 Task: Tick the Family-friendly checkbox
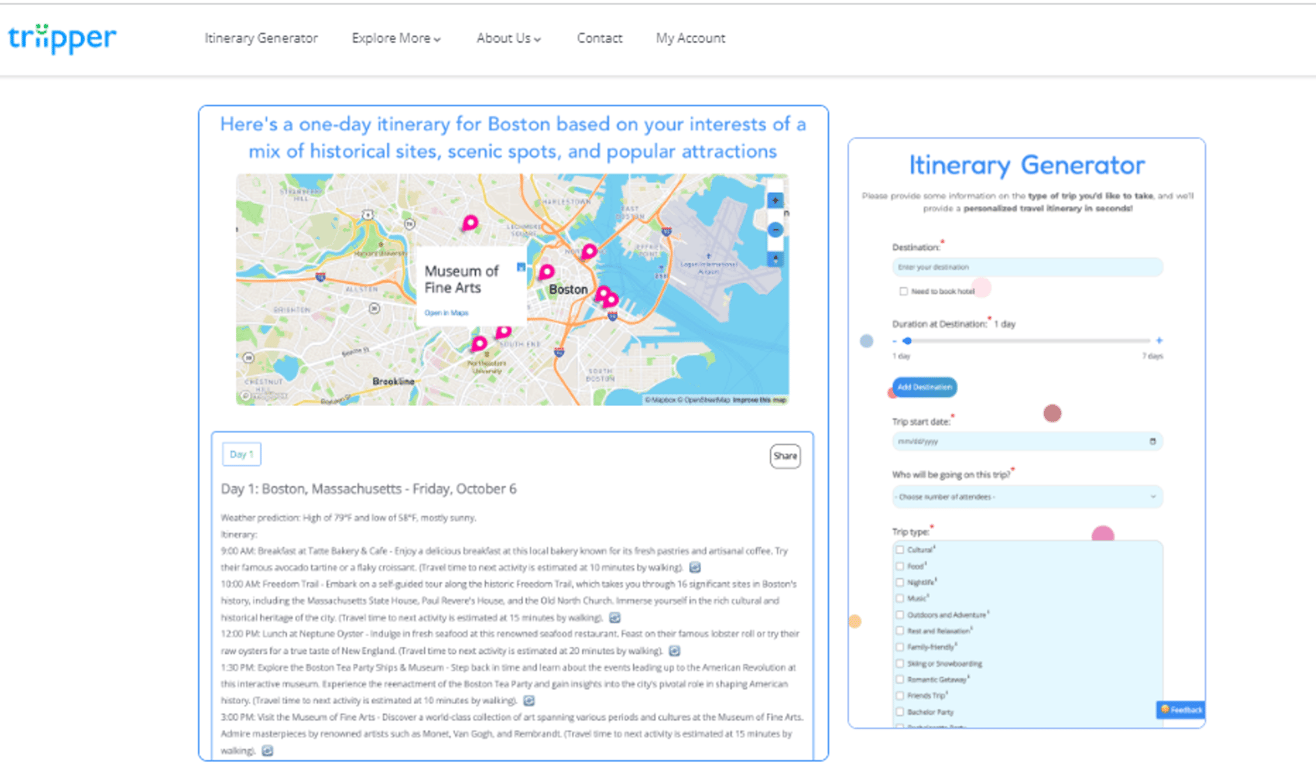900,647
